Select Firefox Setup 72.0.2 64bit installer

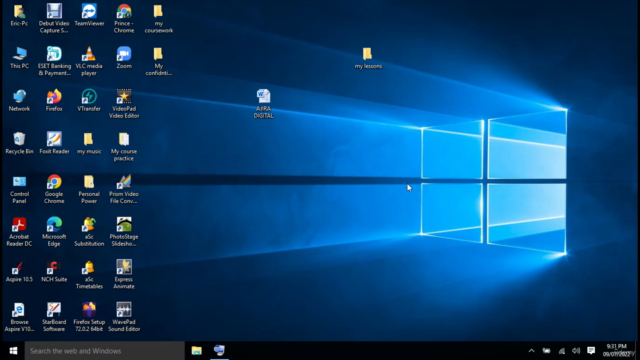tap(89, 317)
